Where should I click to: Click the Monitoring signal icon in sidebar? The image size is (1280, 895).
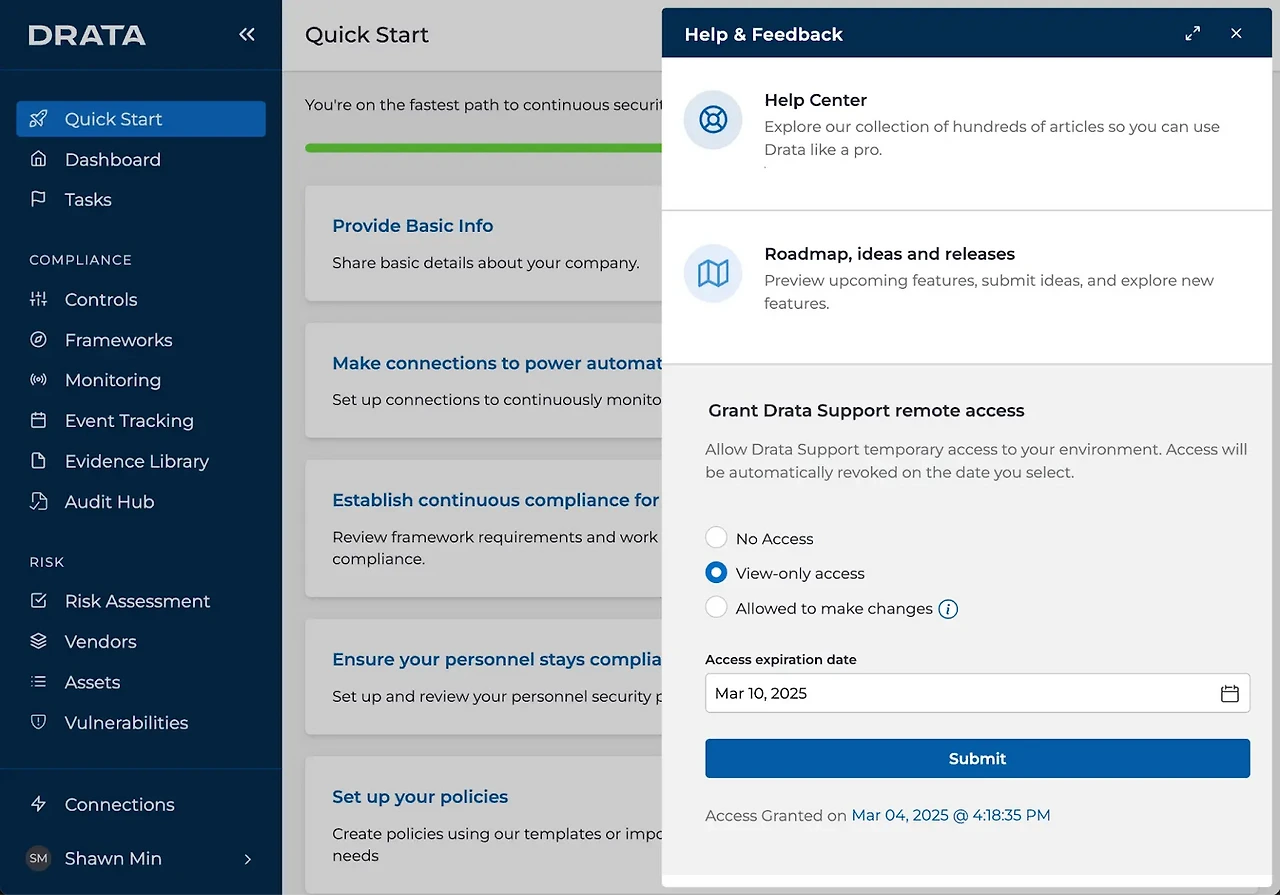(39, 380)
